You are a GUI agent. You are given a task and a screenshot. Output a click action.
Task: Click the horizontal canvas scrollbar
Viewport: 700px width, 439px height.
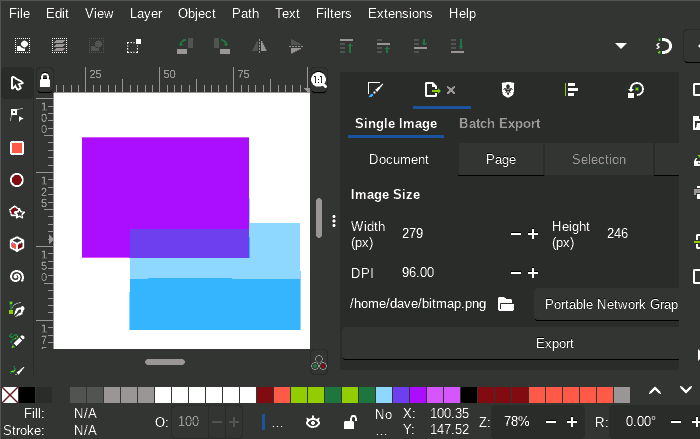(x=165, y=362)
